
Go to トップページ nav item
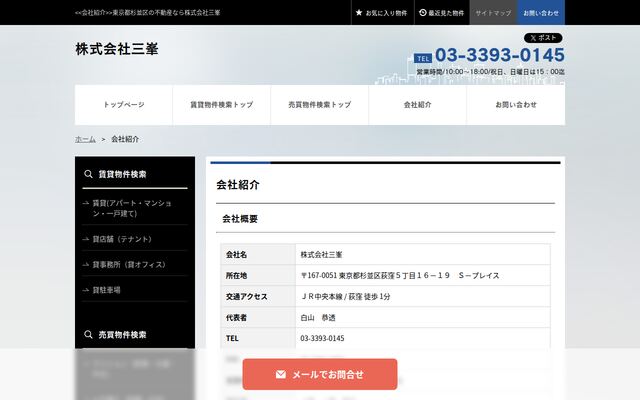click(124, 105)
